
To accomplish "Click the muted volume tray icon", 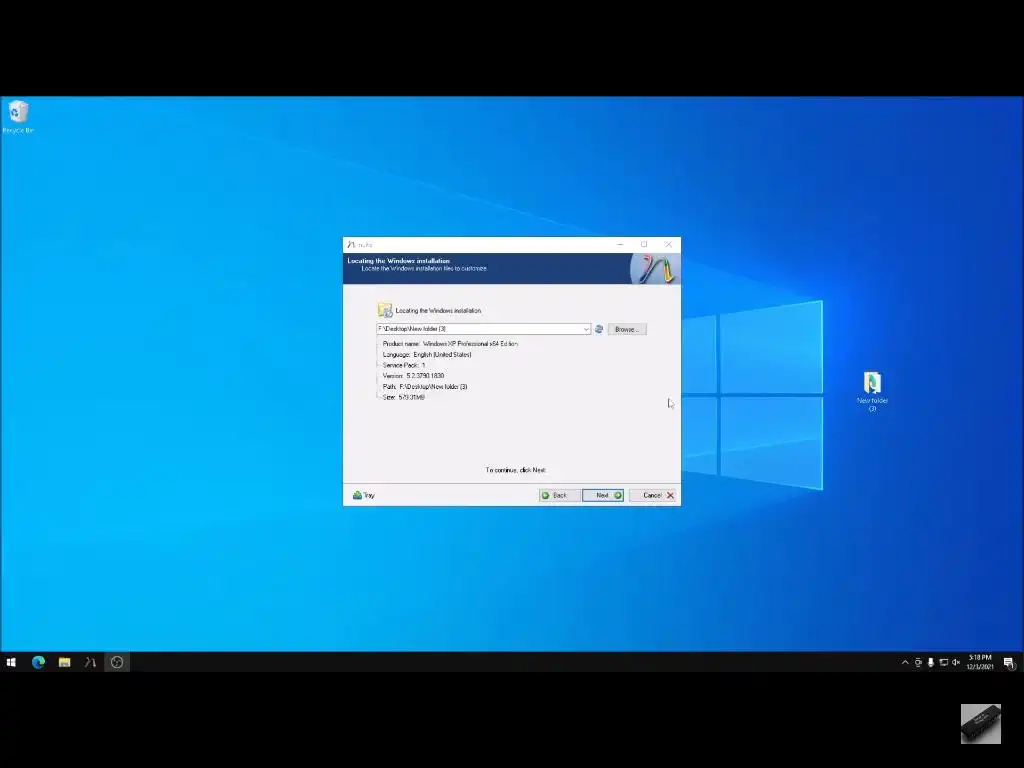I will (956, 662).
